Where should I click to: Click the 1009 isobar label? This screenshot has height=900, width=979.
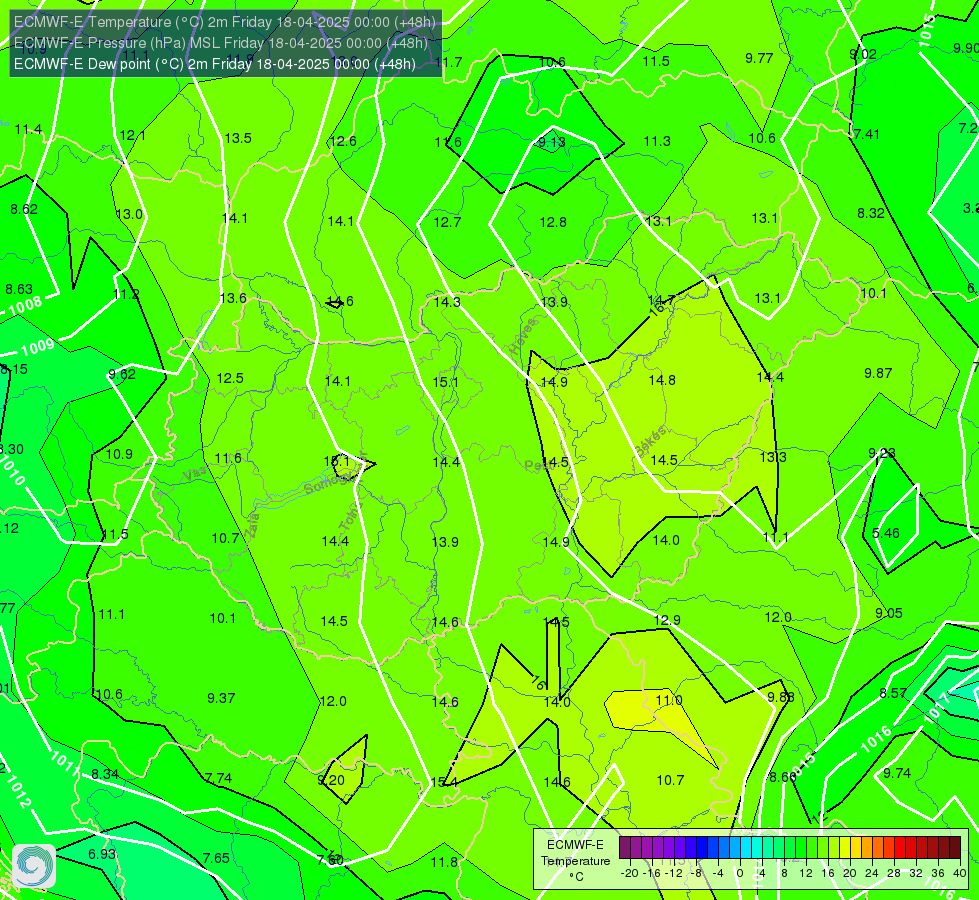[x=38, y=347]
